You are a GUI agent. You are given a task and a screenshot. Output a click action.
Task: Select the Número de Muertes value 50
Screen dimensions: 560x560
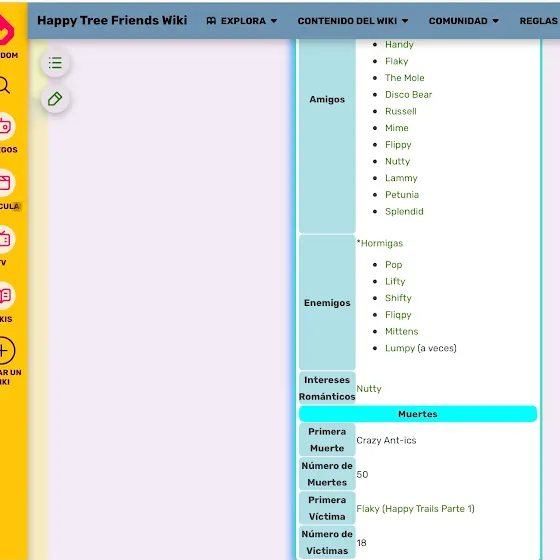pyautogui.click(x=362, y=475)
